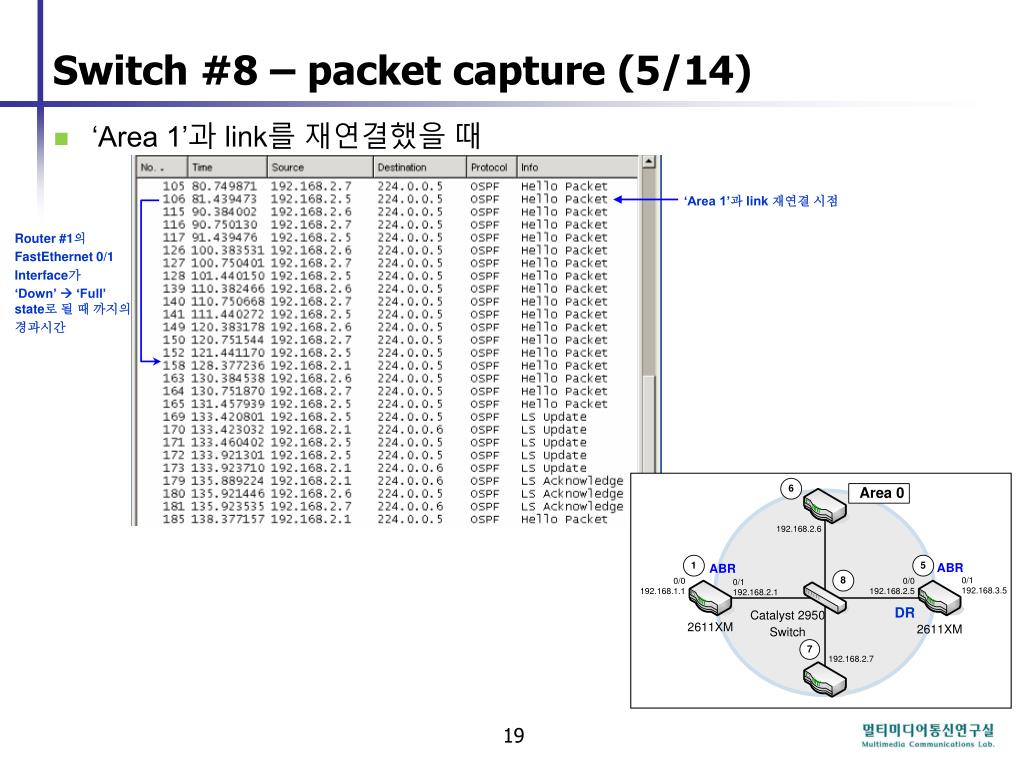The height and width of the screenshot is (768, 1024).
Task: Select packet 126 at time 100.383531
Action: tap(387, 250)
